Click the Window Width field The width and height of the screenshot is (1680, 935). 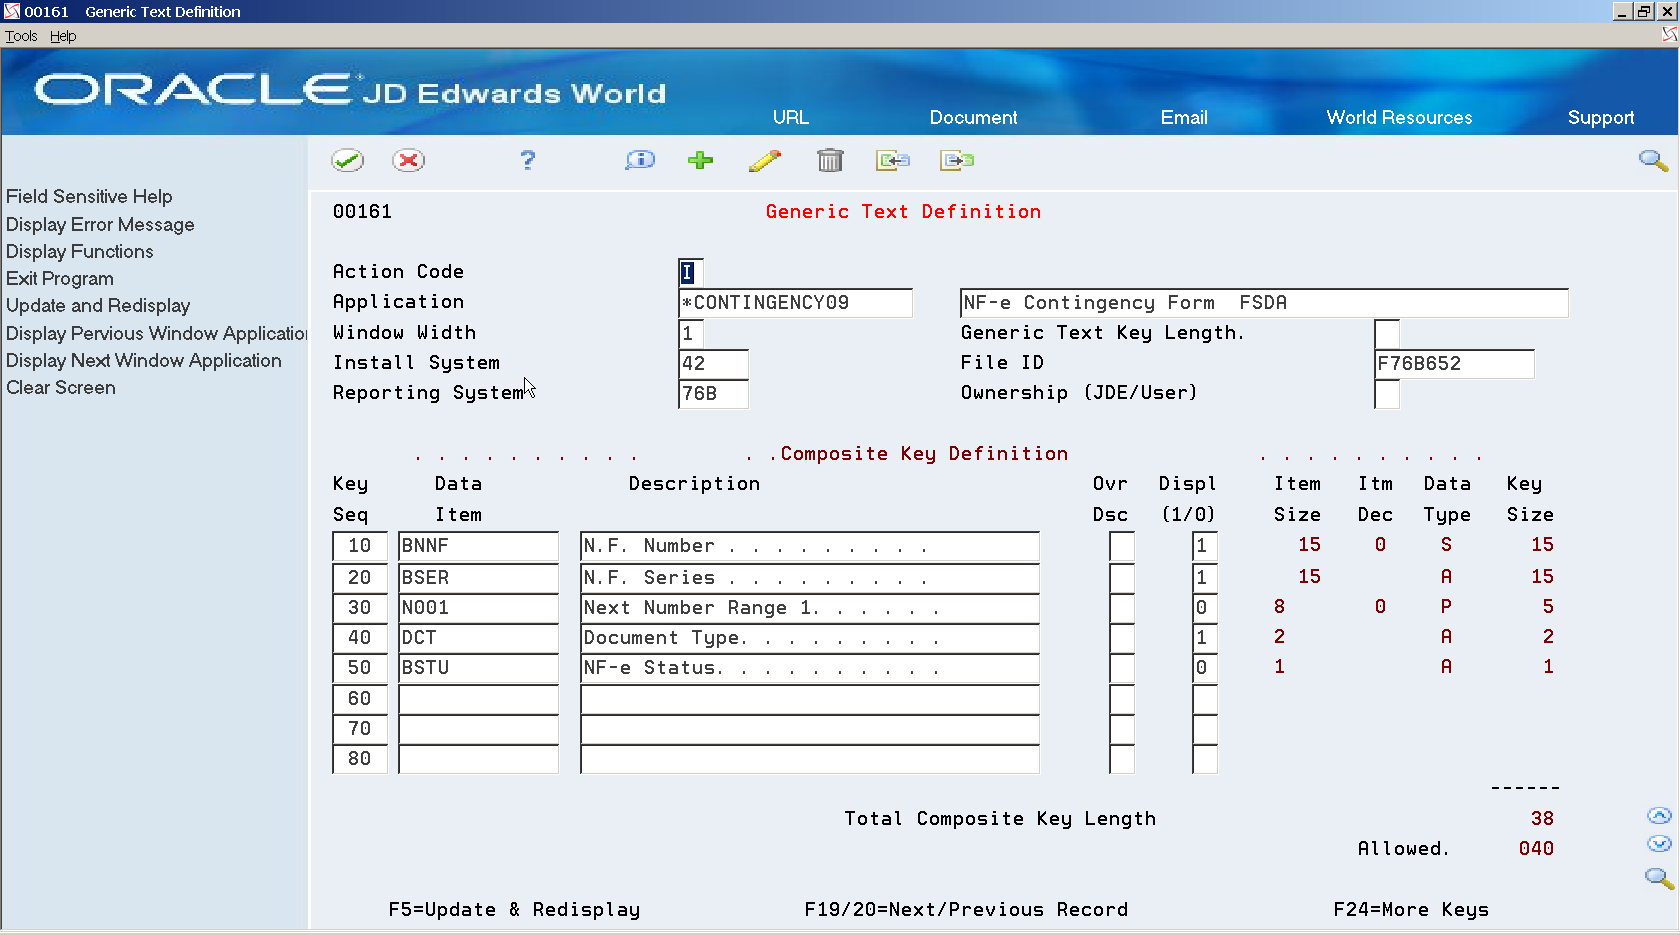pyautogui.click(x=691, y=333)
